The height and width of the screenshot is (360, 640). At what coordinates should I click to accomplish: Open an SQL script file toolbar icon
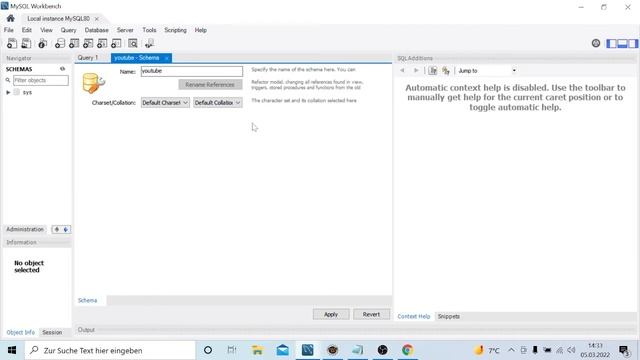tap(26, 43)
